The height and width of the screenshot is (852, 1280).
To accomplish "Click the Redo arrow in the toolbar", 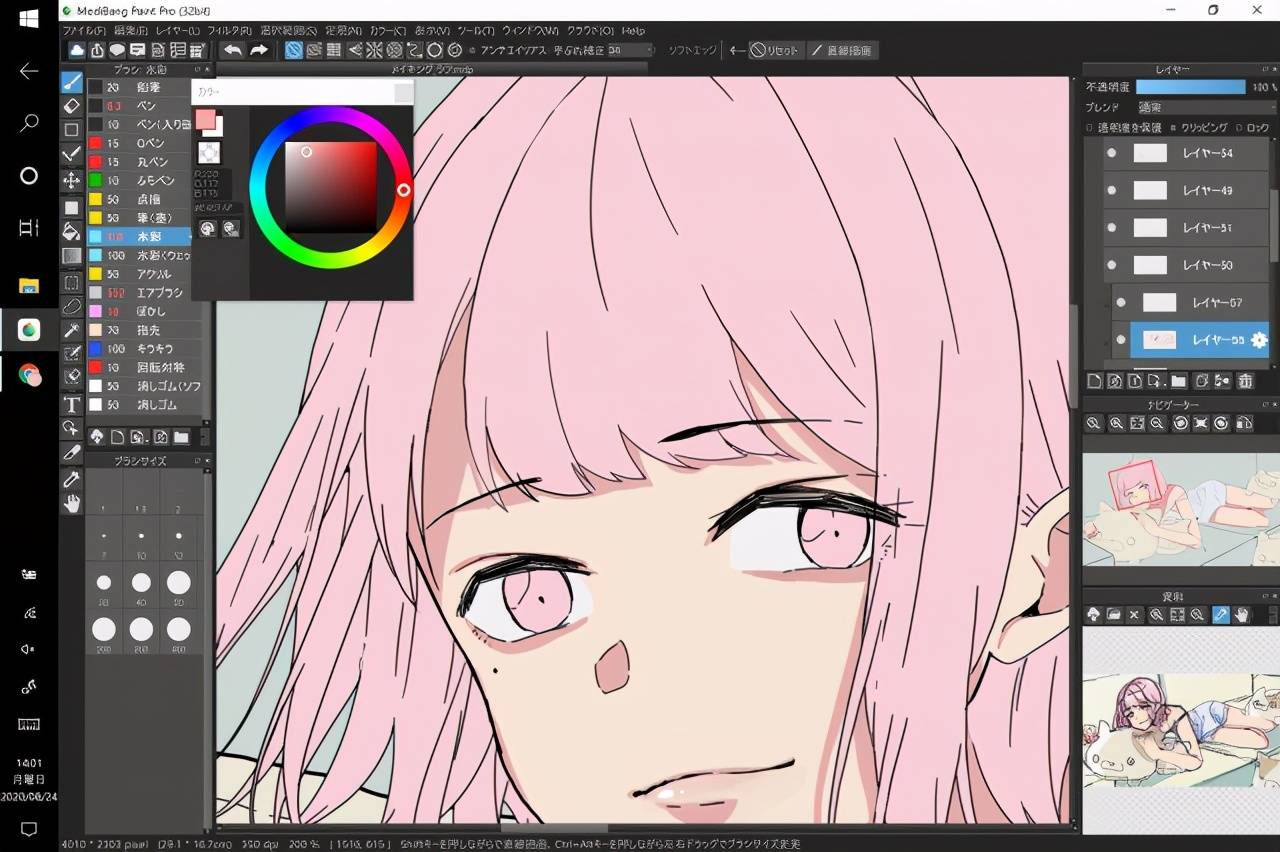I will [x=259, y=50].
